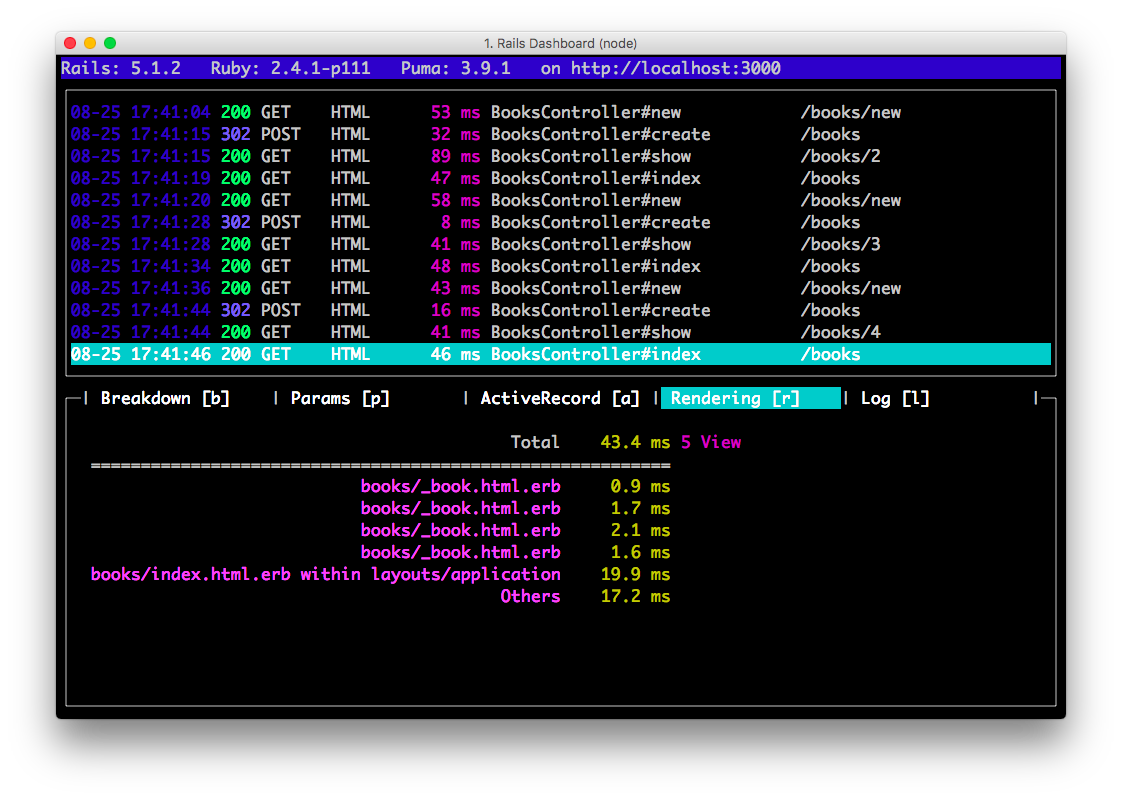Click the Others 17.2 ms entry

585,597
